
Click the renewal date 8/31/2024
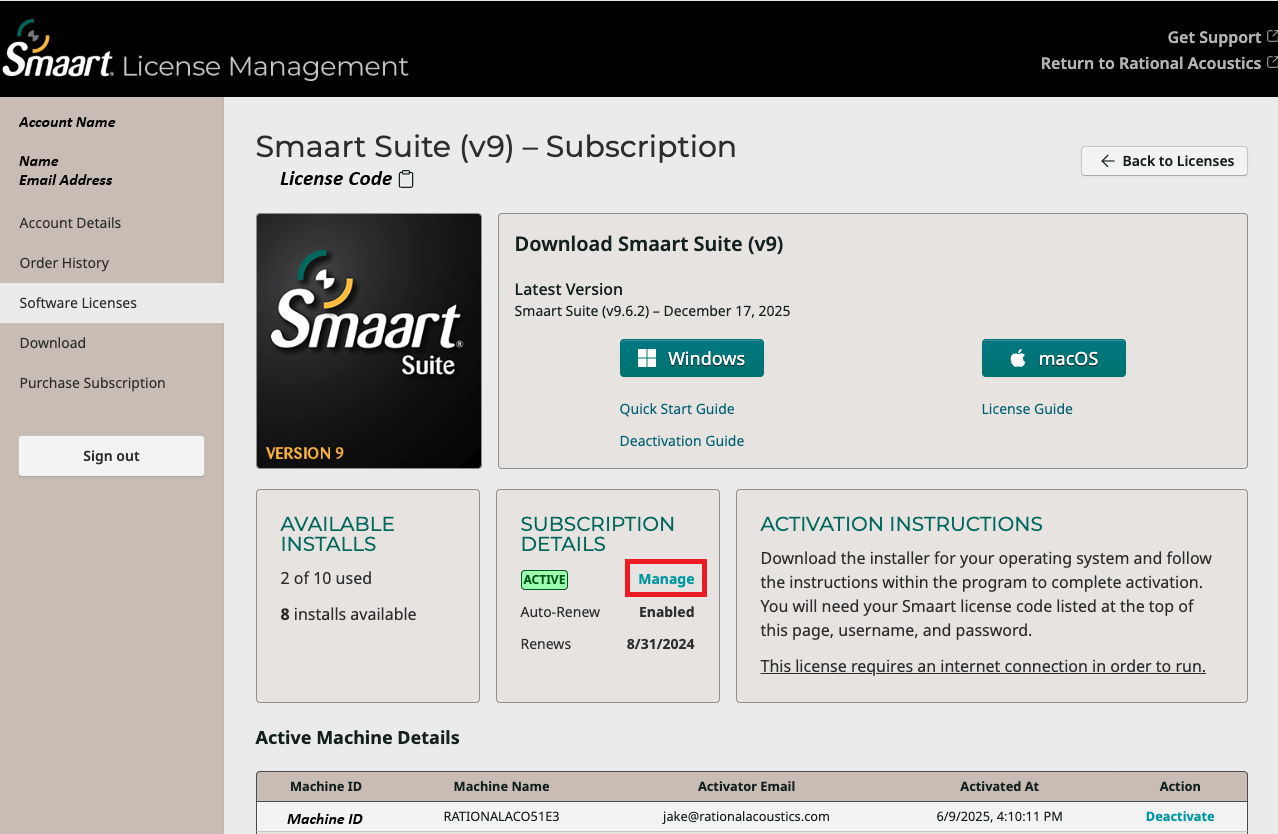pyautogui.click(x=660, y=644)
